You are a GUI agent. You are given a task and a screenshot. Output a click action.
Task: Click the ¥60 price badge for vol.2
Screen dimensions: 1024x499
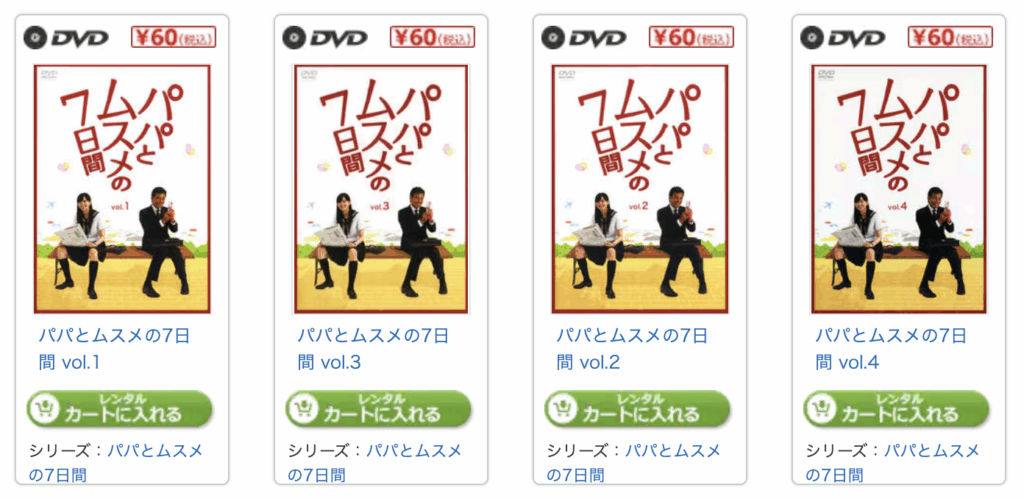pos(692,37)
